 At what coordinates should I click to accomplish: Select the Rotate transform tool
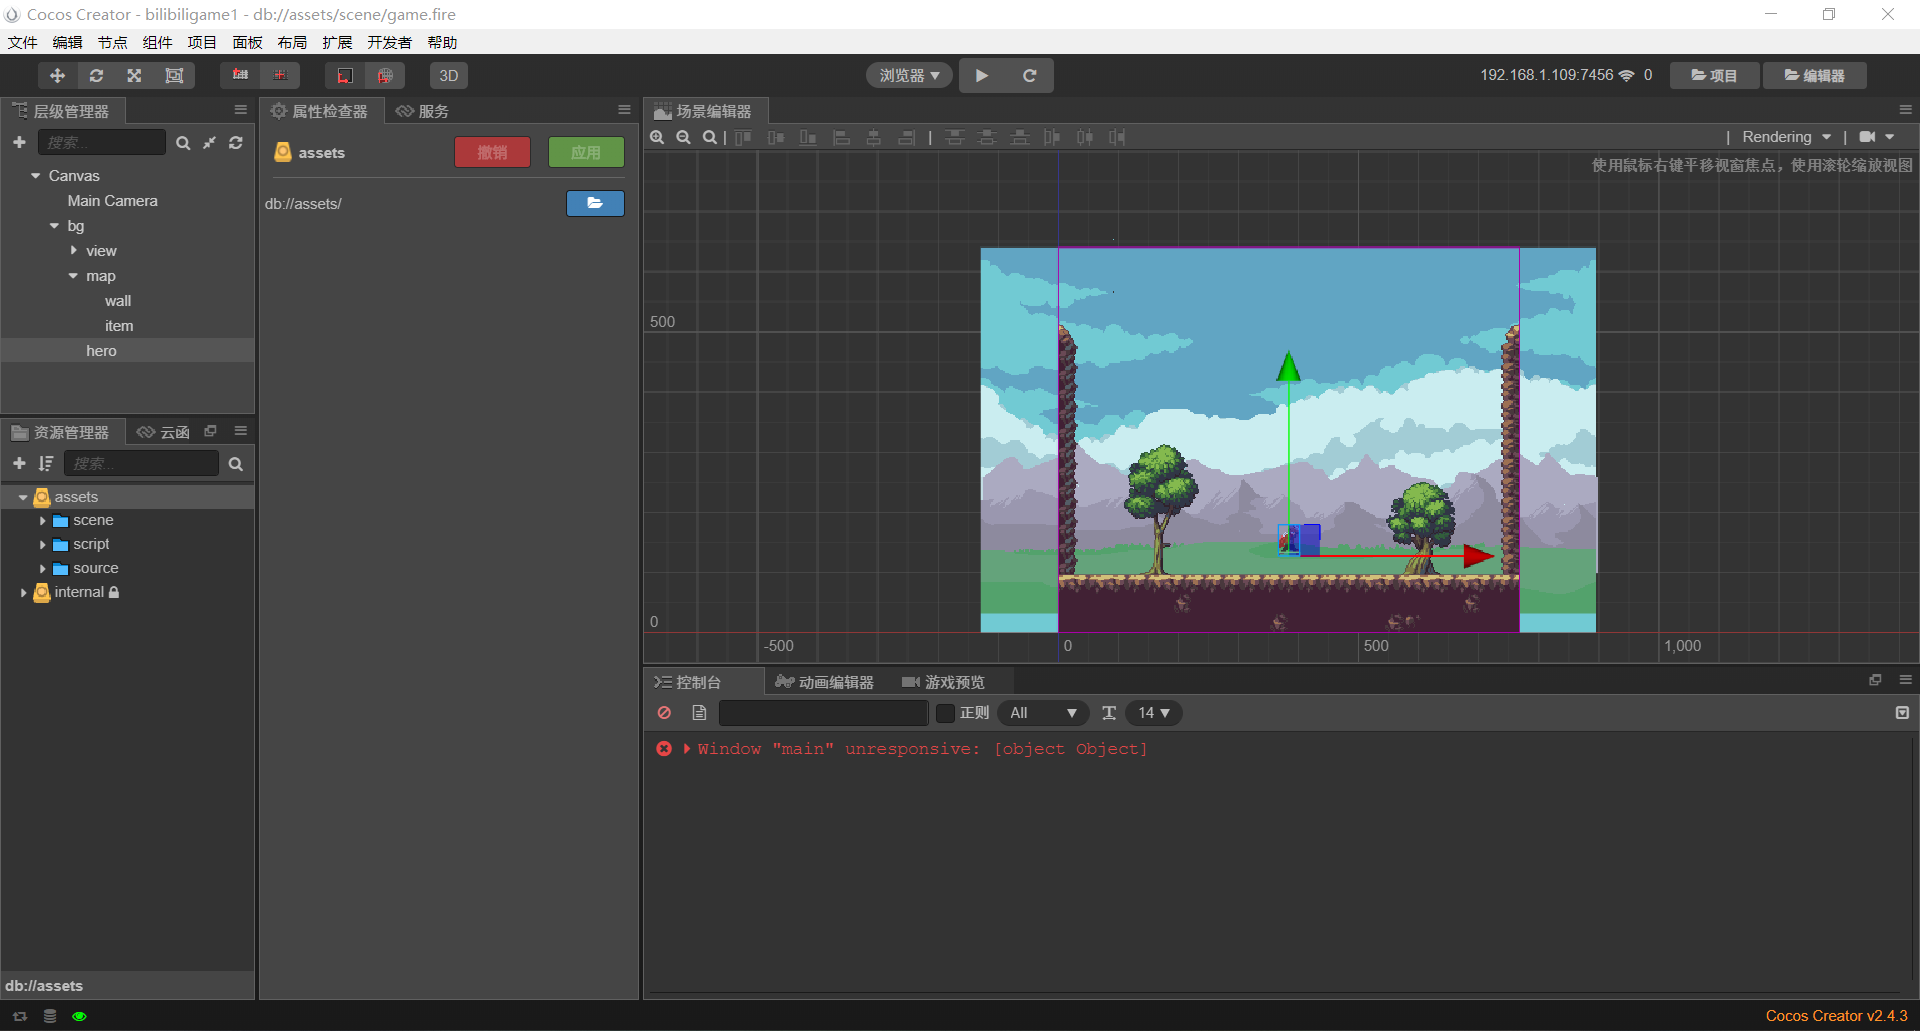coord(96,76)
